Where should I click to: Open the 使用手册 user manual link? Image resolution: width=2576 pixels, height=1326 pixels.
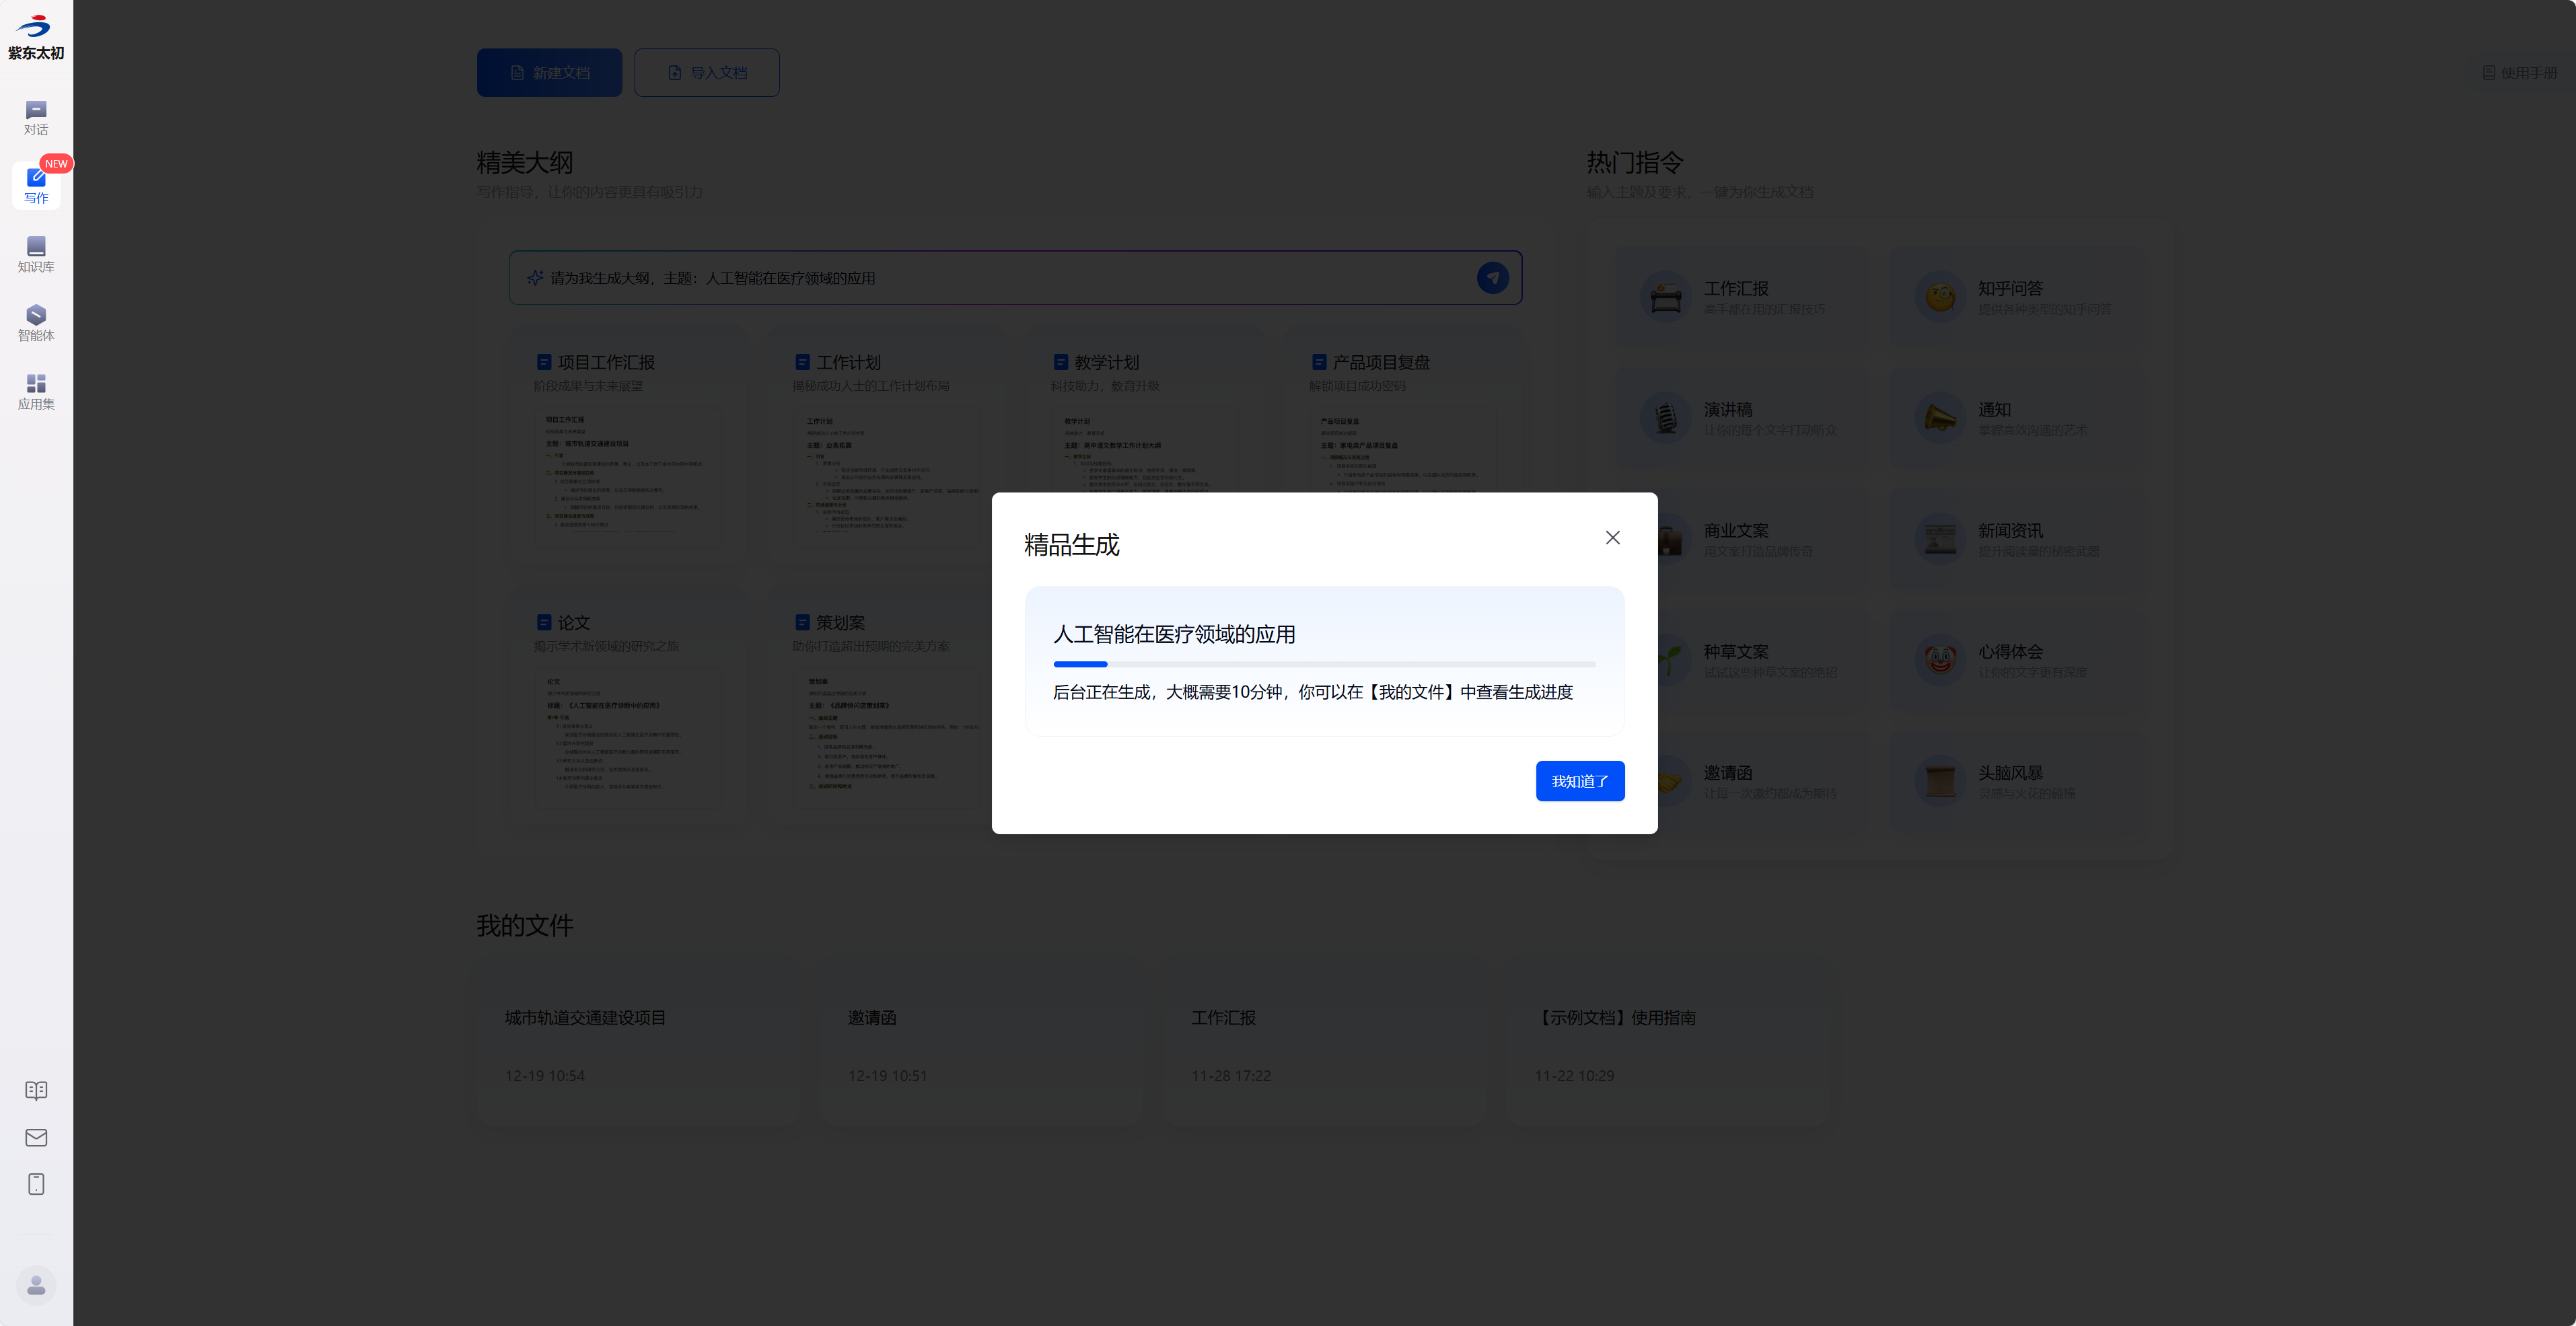(x=2519, y=73)
